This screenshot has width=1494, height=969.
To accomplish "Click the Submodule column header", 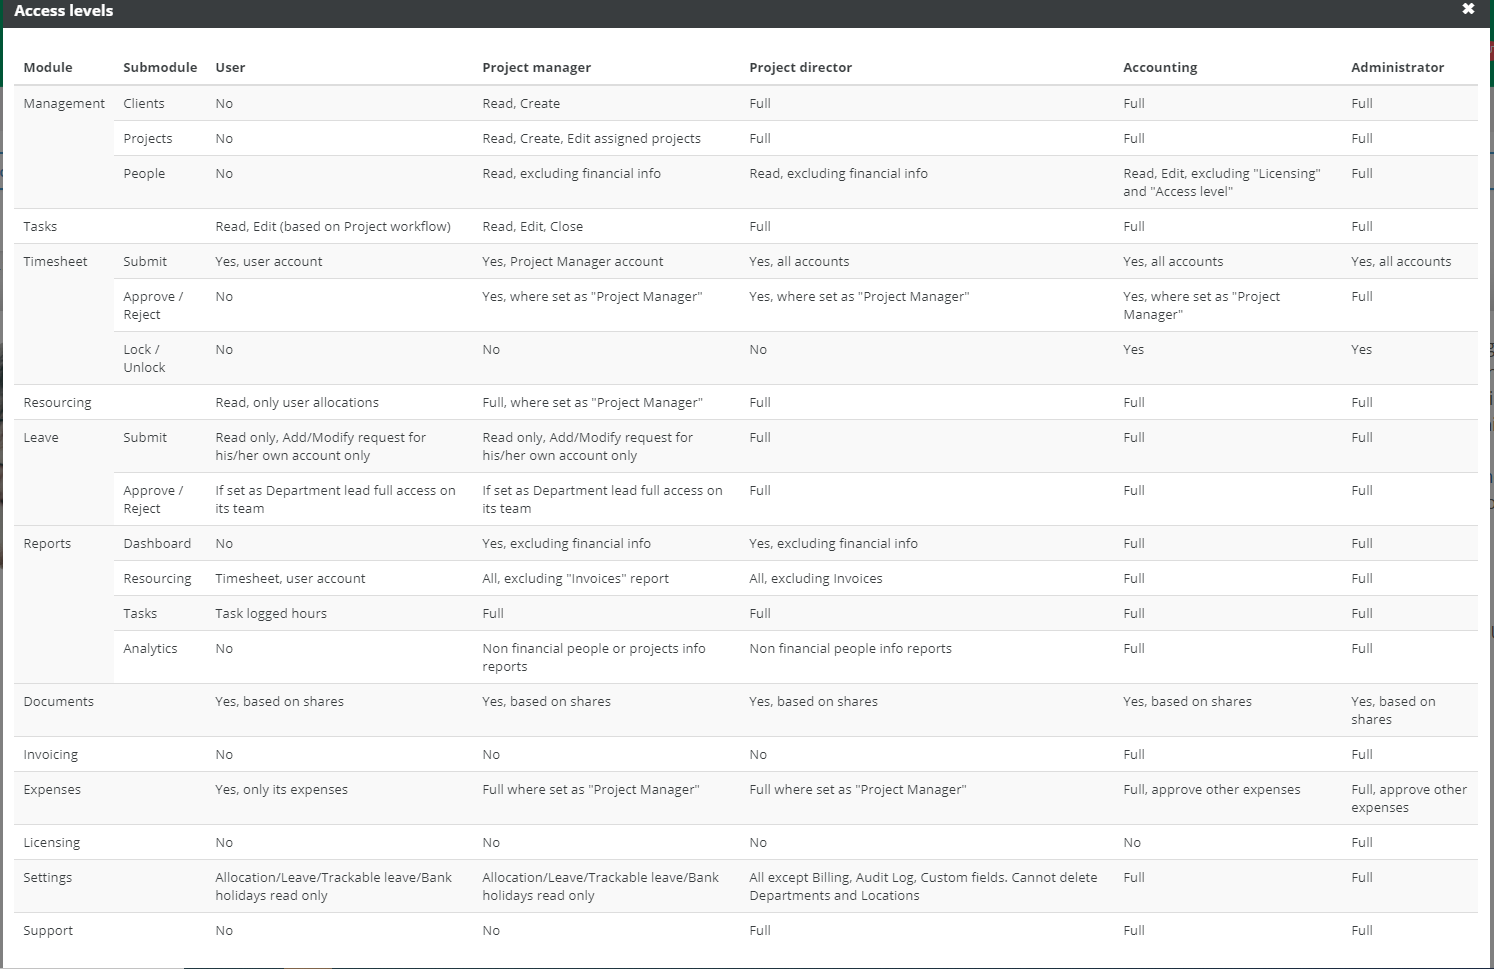I will 160,67.
